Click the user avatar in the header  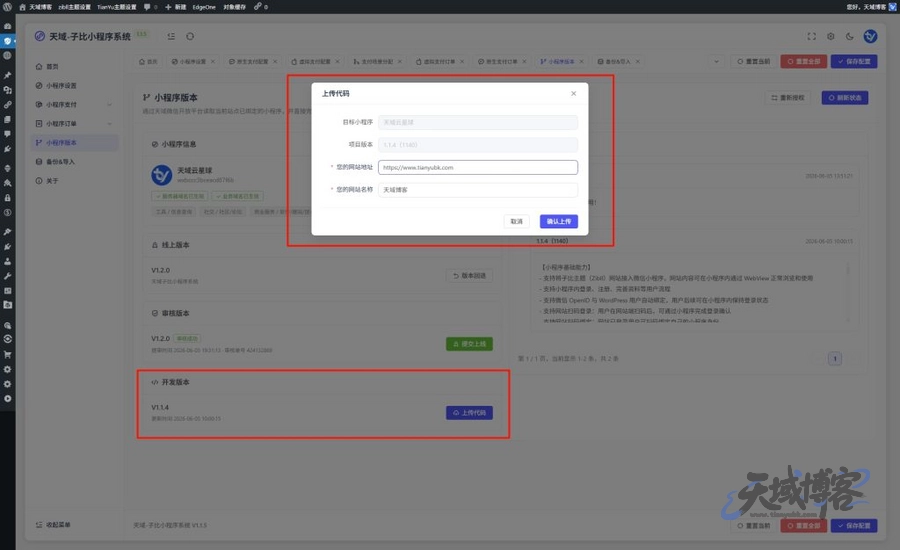click(x=870, y=36)
